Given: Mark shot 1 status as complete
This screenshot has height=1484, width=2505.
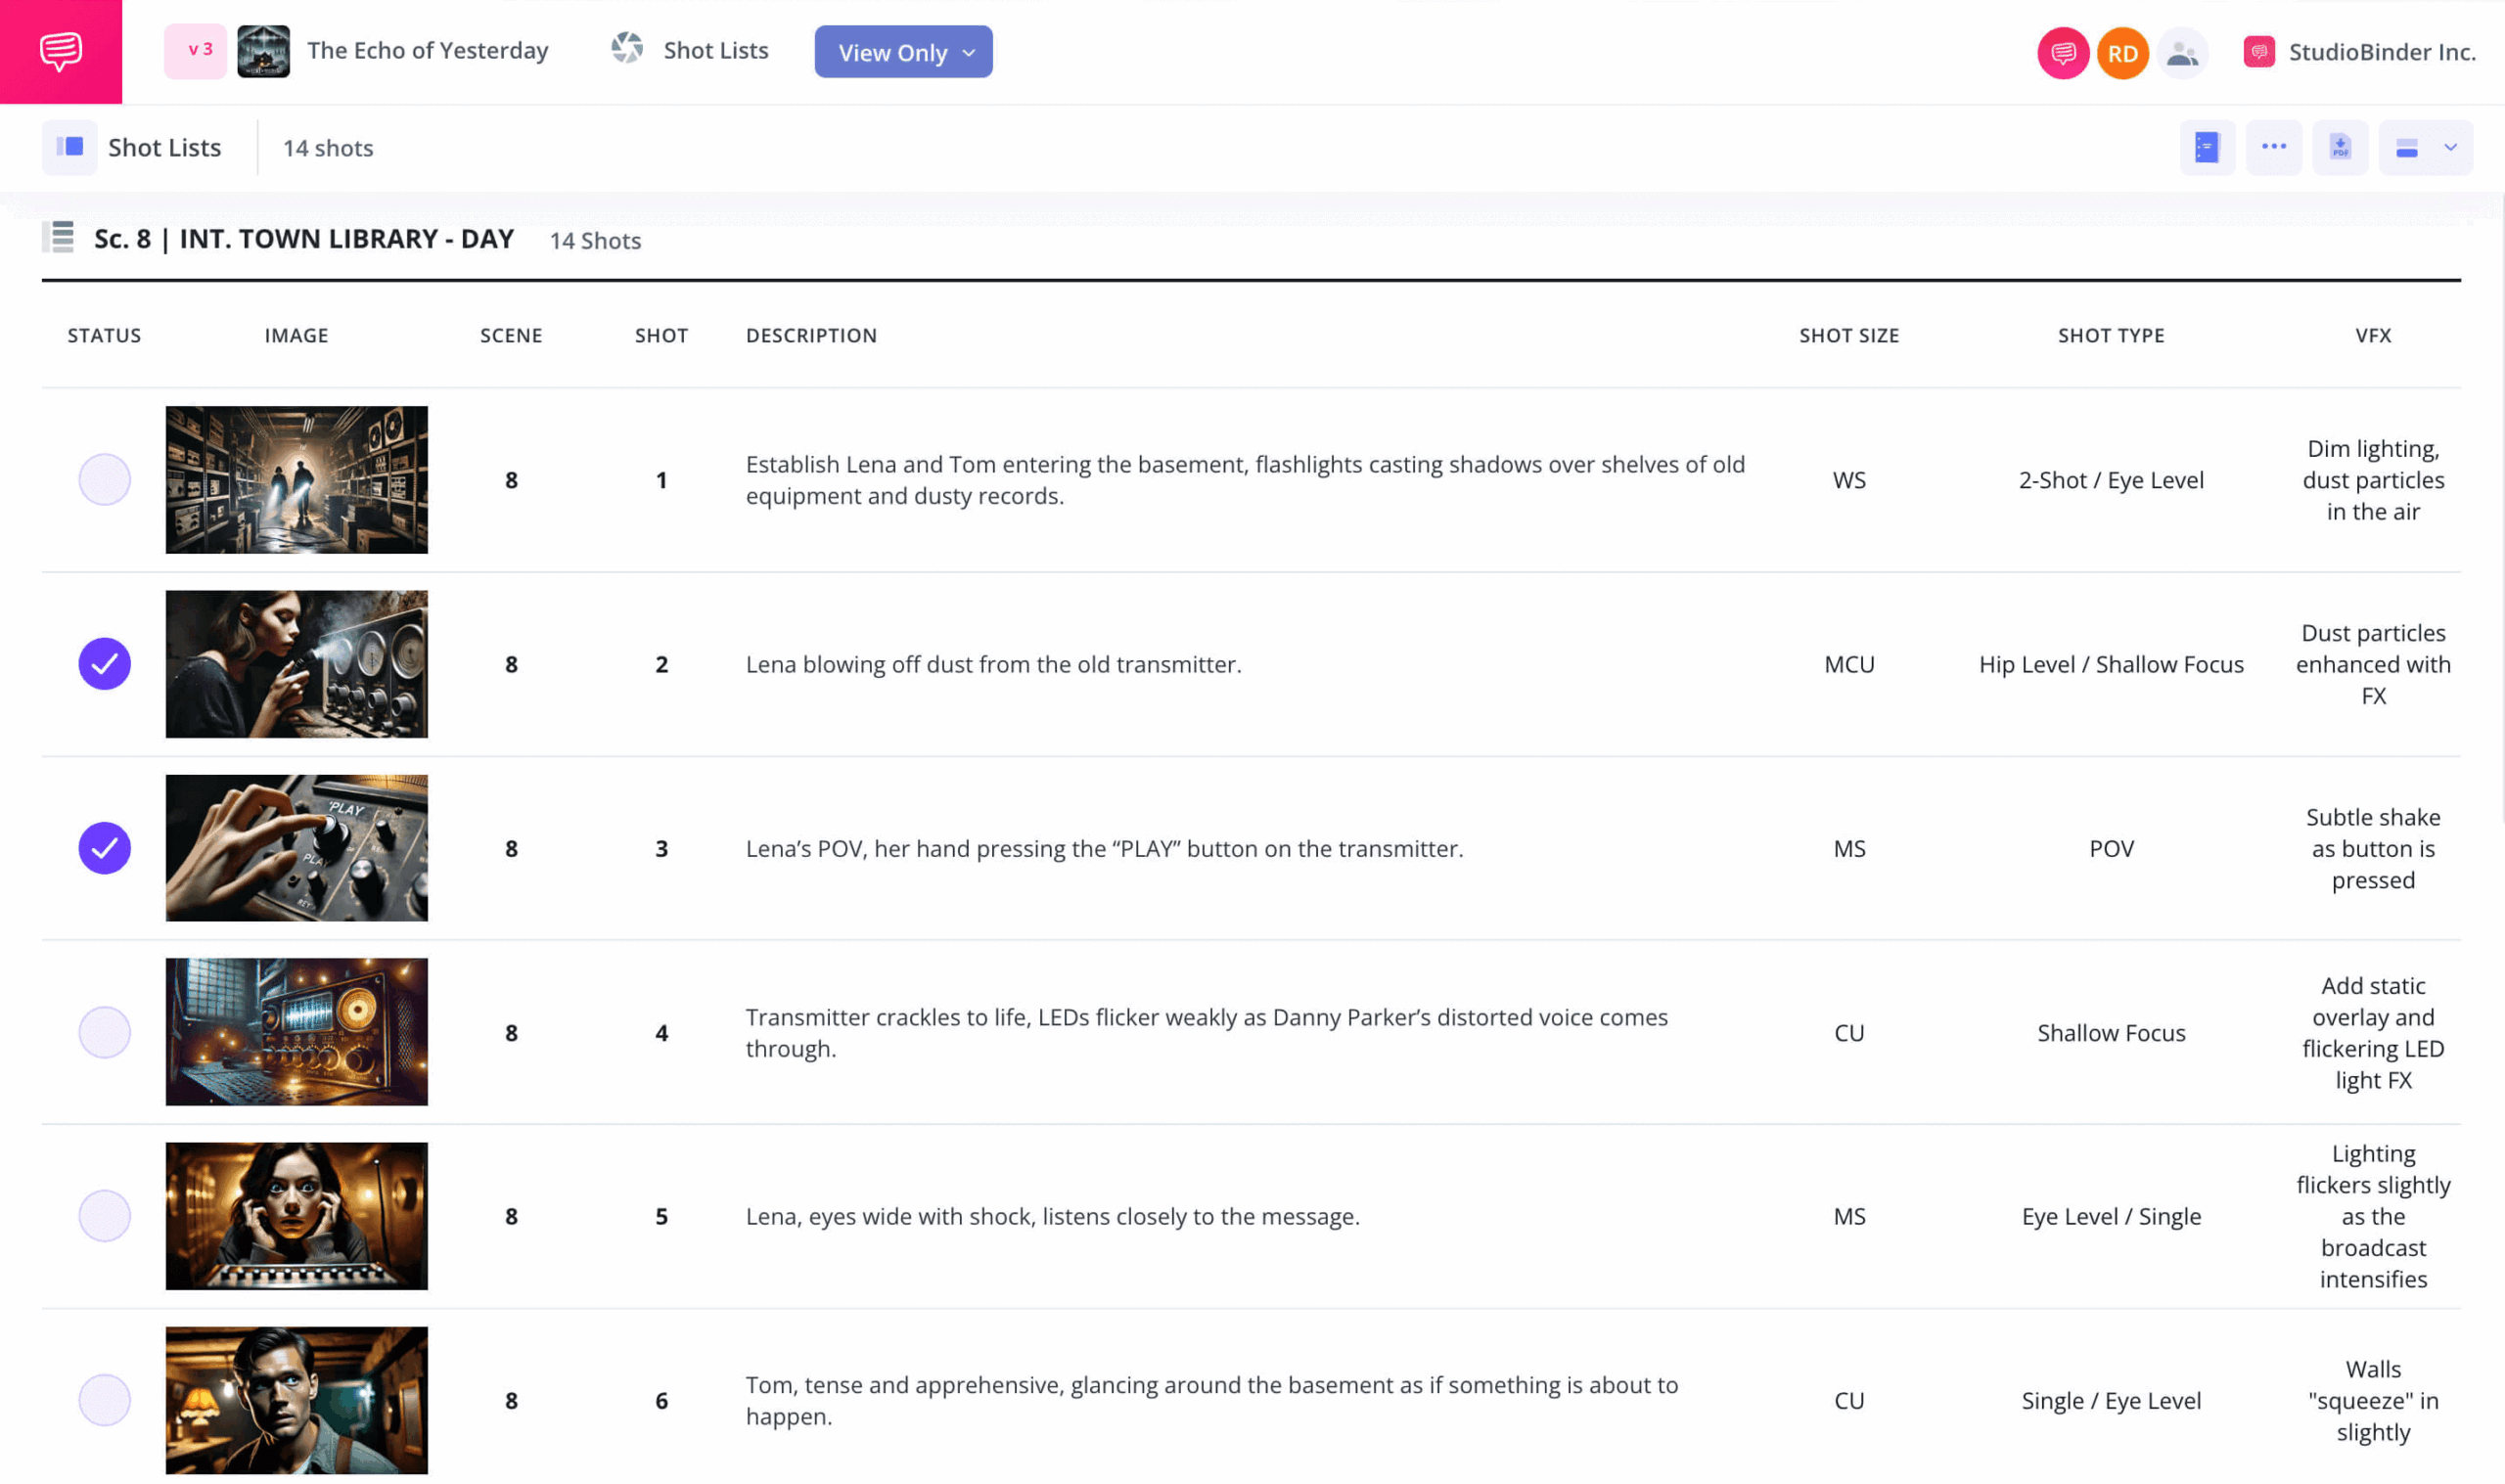Looking at the screenshot, I should (104, 480).
